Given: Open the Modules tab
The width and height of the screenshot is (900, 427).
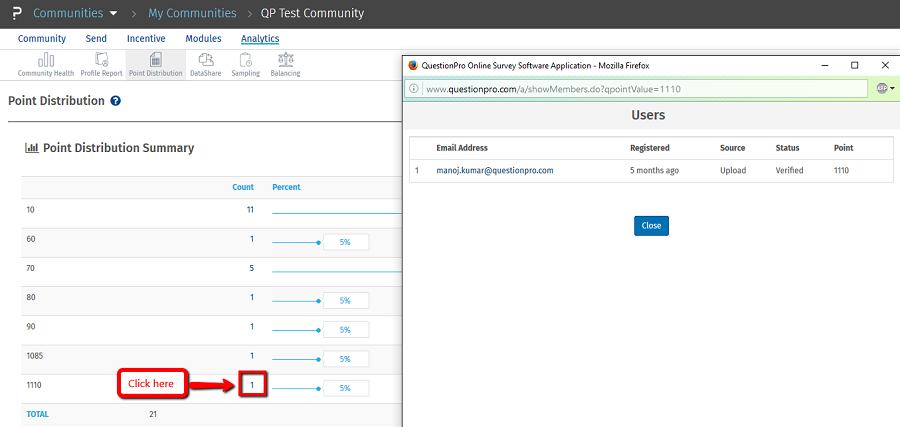Looking at the screenshot, I should [x=203, y=39].
